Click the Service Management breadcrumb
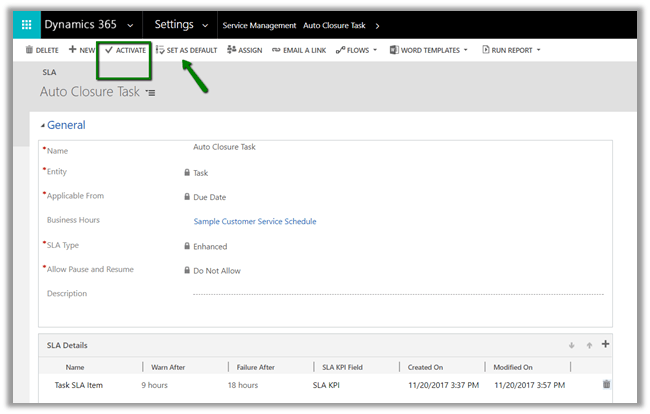Screen dimensions: 650x414 pyautogui.click(x=259, y=25)
